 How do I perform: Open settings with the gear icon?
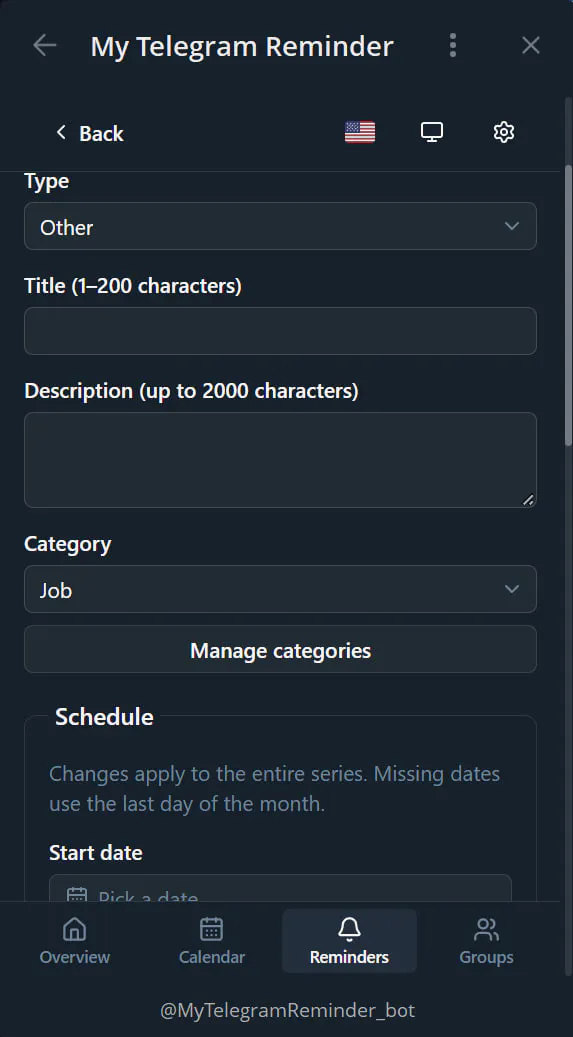504,132
